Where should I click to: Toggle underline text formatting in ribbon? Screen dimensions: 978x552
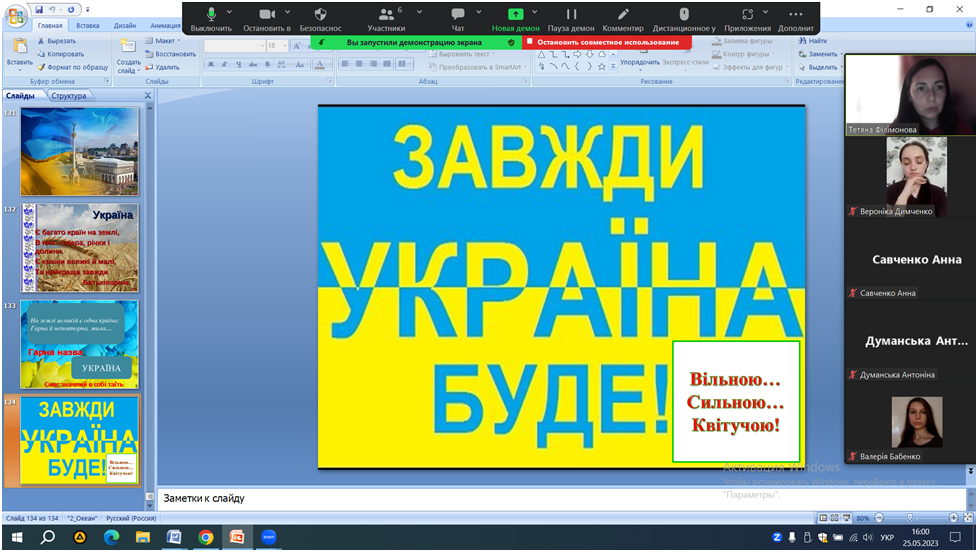point(239,65)
